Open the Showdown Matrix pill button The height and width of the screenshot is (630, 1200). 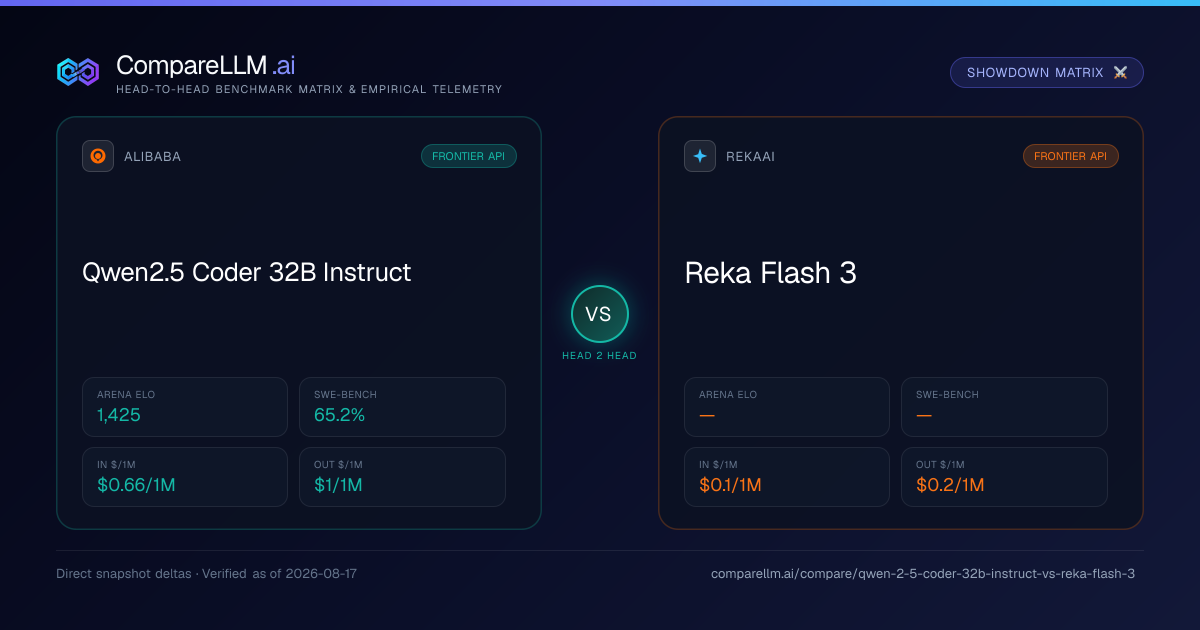[x=1046, y=73]
